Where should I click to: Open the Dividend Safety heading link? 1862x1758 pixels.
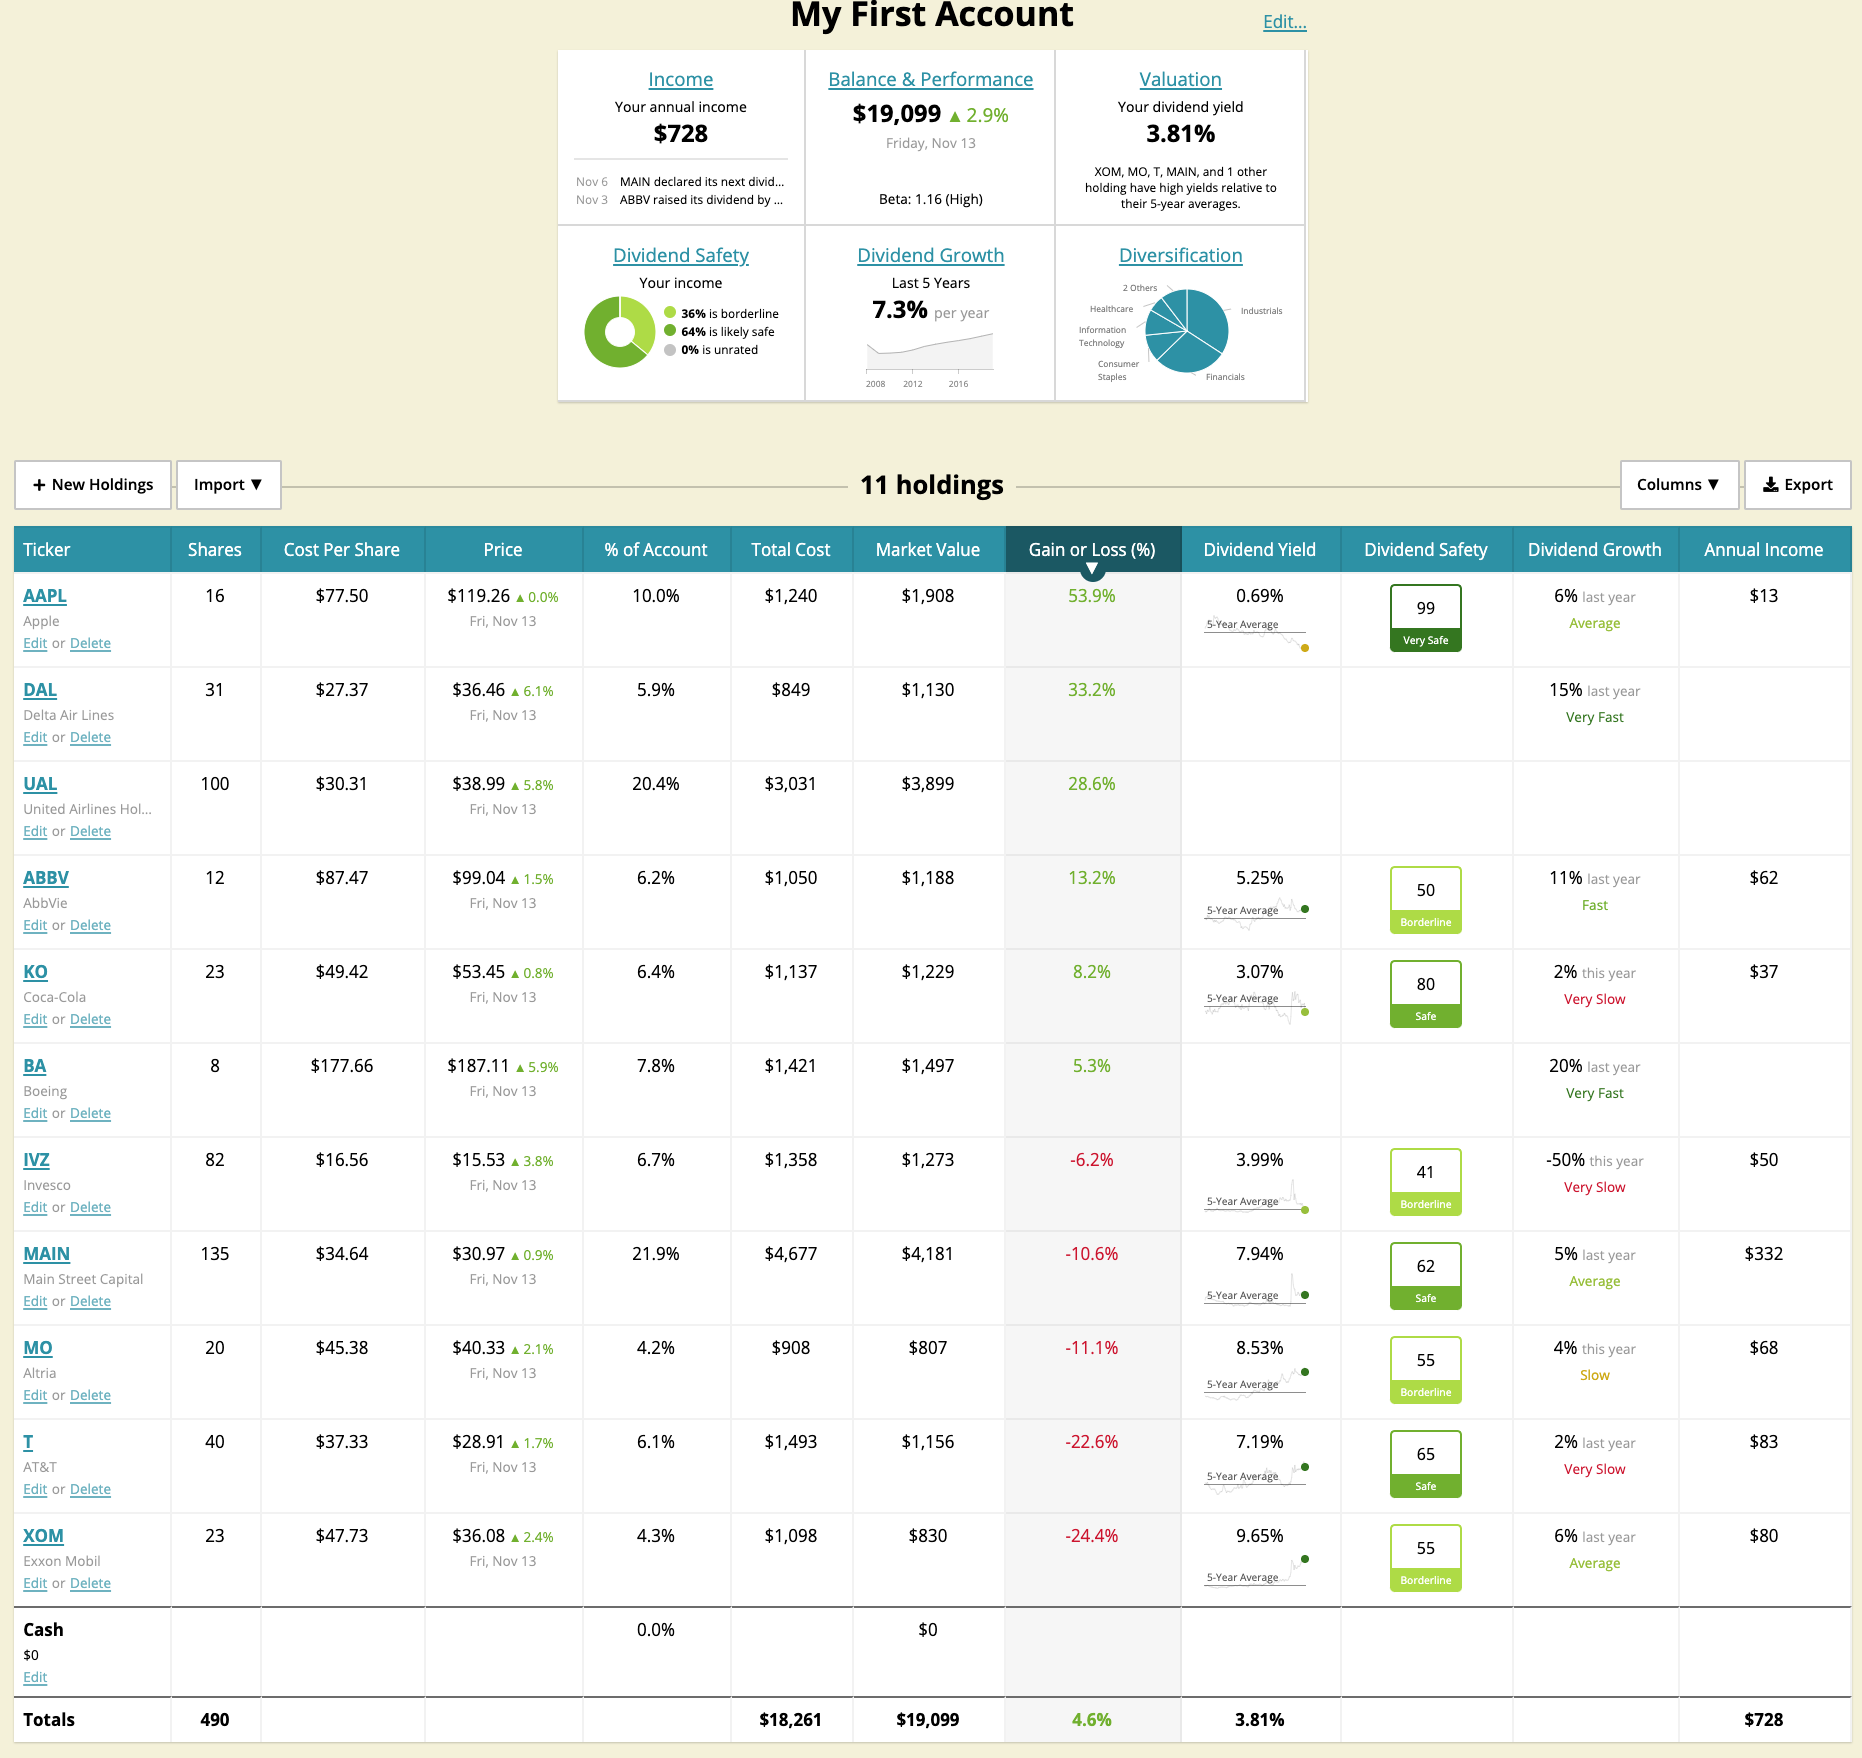point(681,255)
